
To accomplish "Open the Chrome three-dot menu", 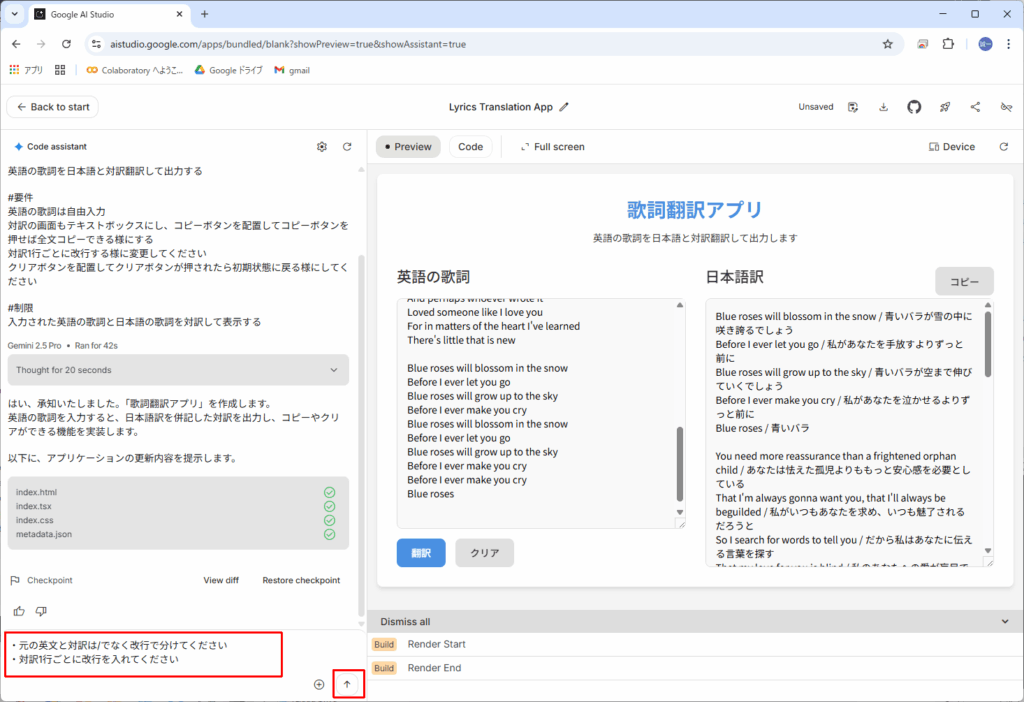I will (x=1008, y=44).
